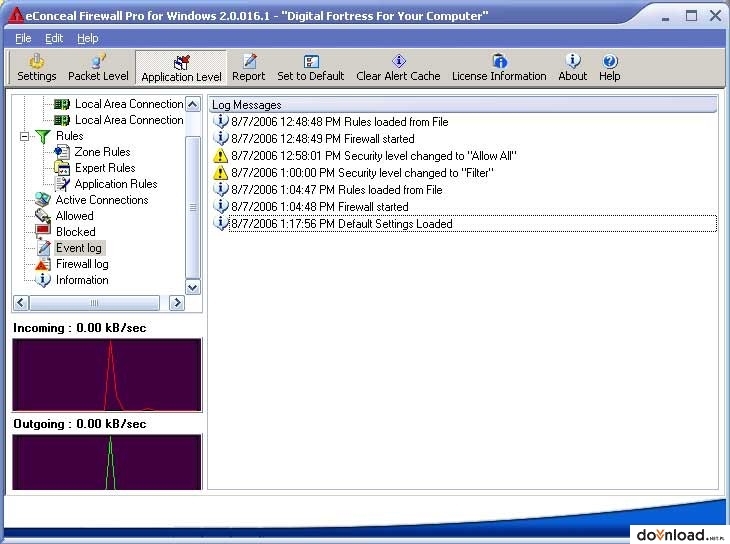Switch to Packet Level view
730x544 pixels.
point(98,68)
